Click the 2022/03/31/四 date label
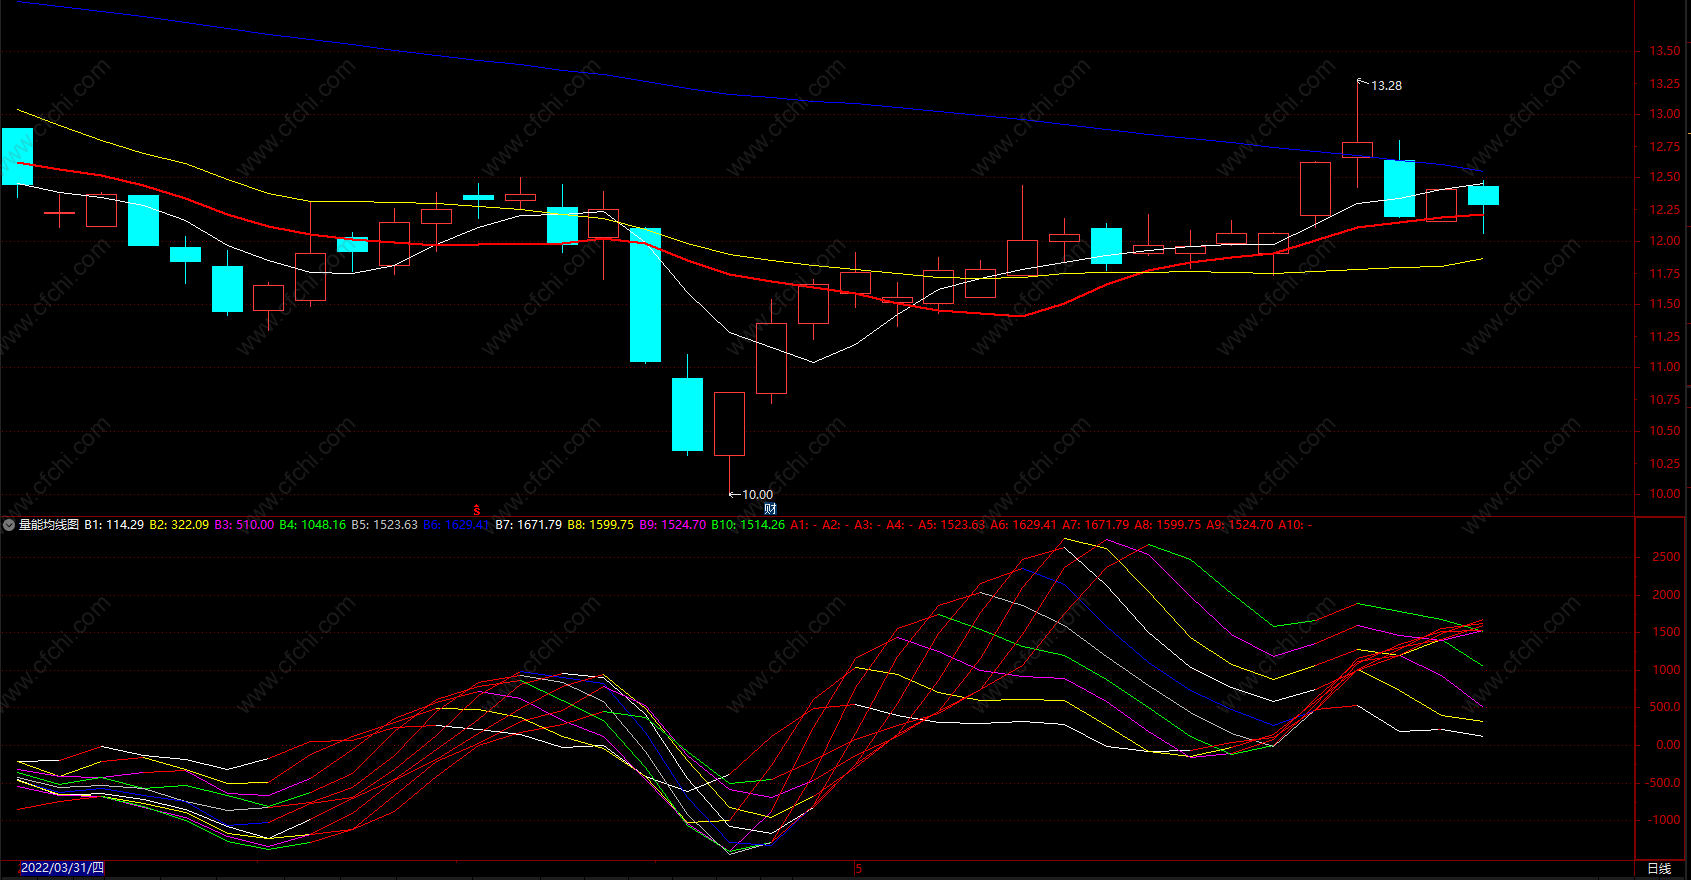 (x=62, y=868)
